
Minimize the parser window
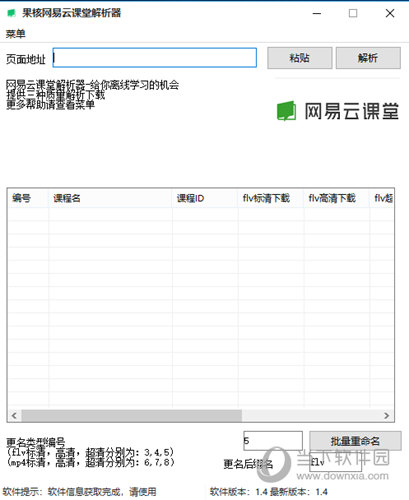[x=317, y=13]
